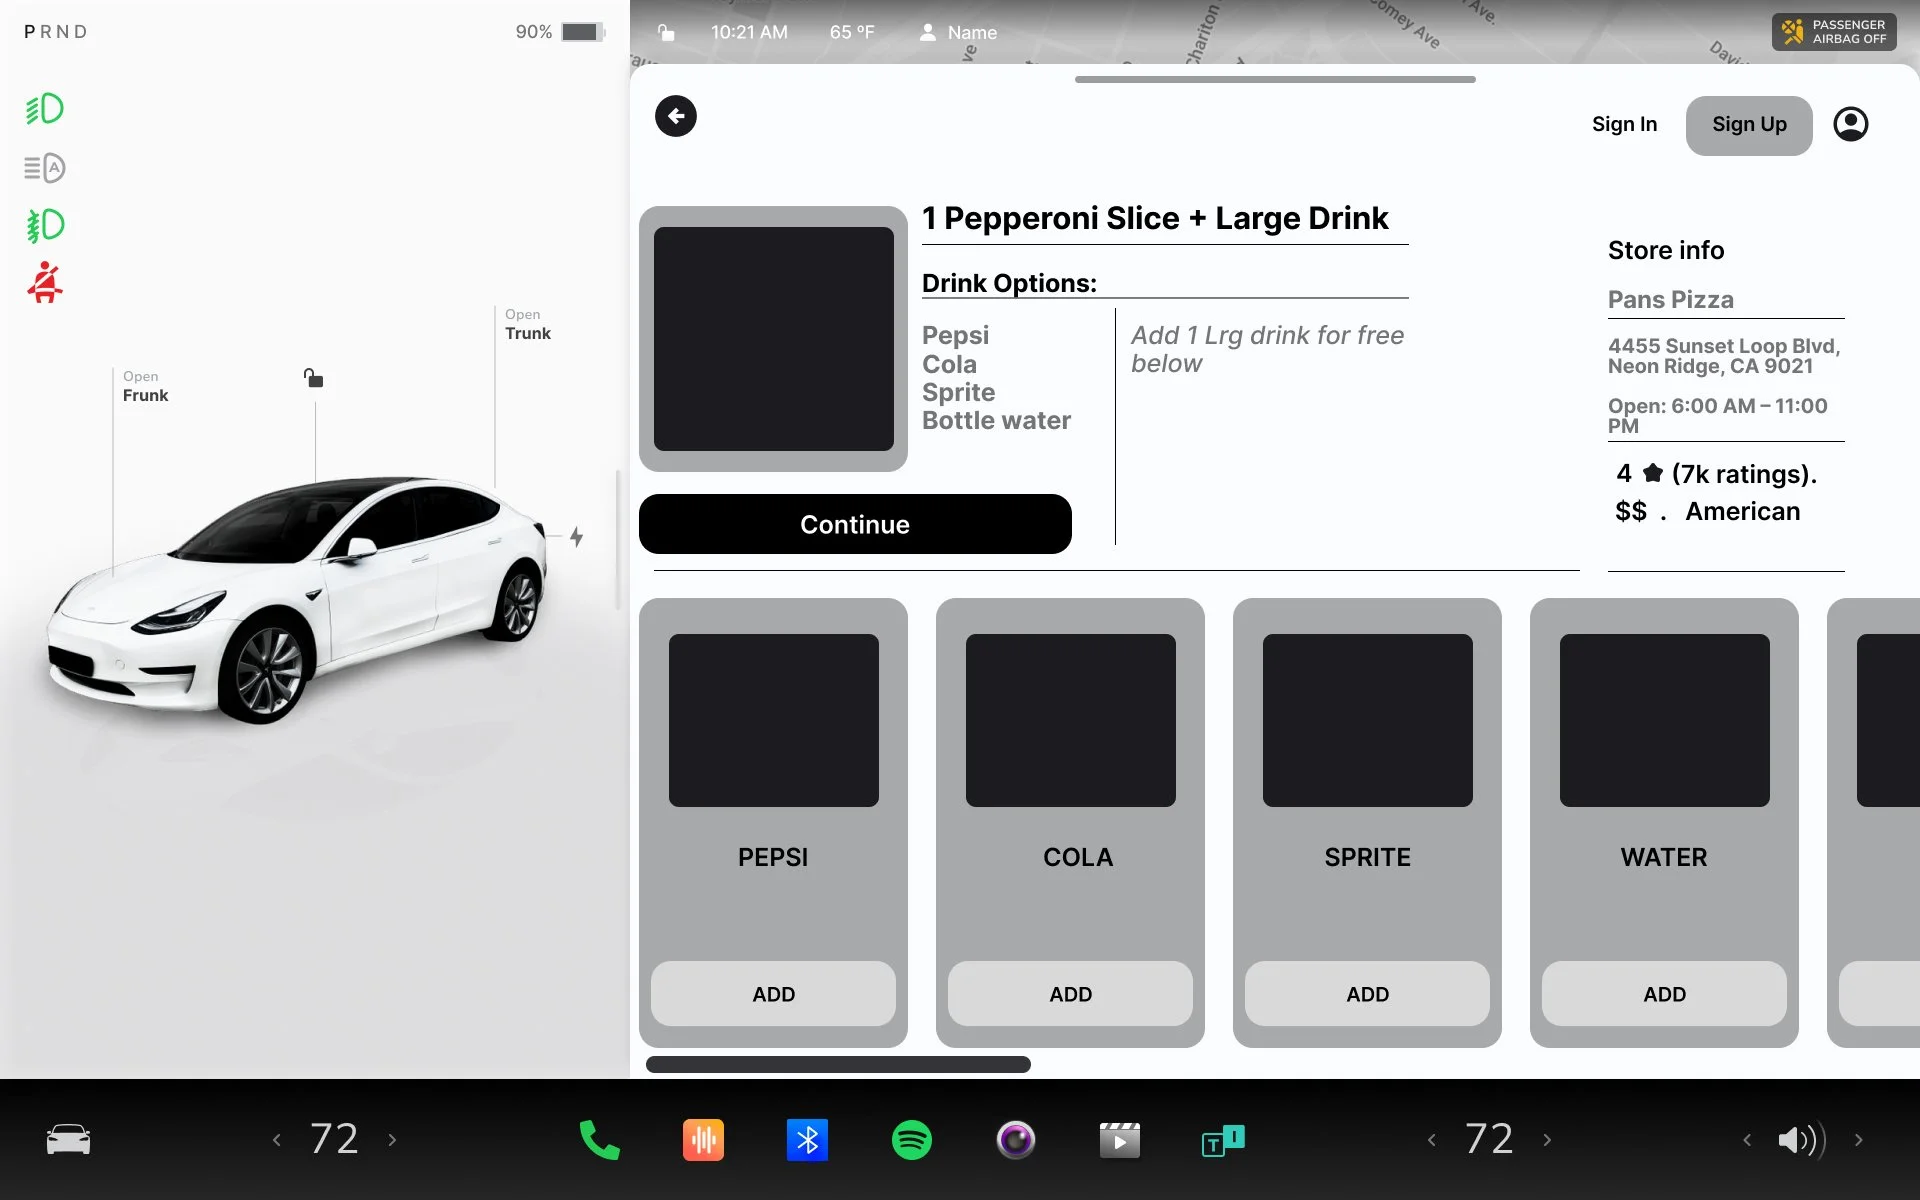This screenshot has width=1920, height=1200.
Task: Click Sign In link
Action: tap(1624, 124)
